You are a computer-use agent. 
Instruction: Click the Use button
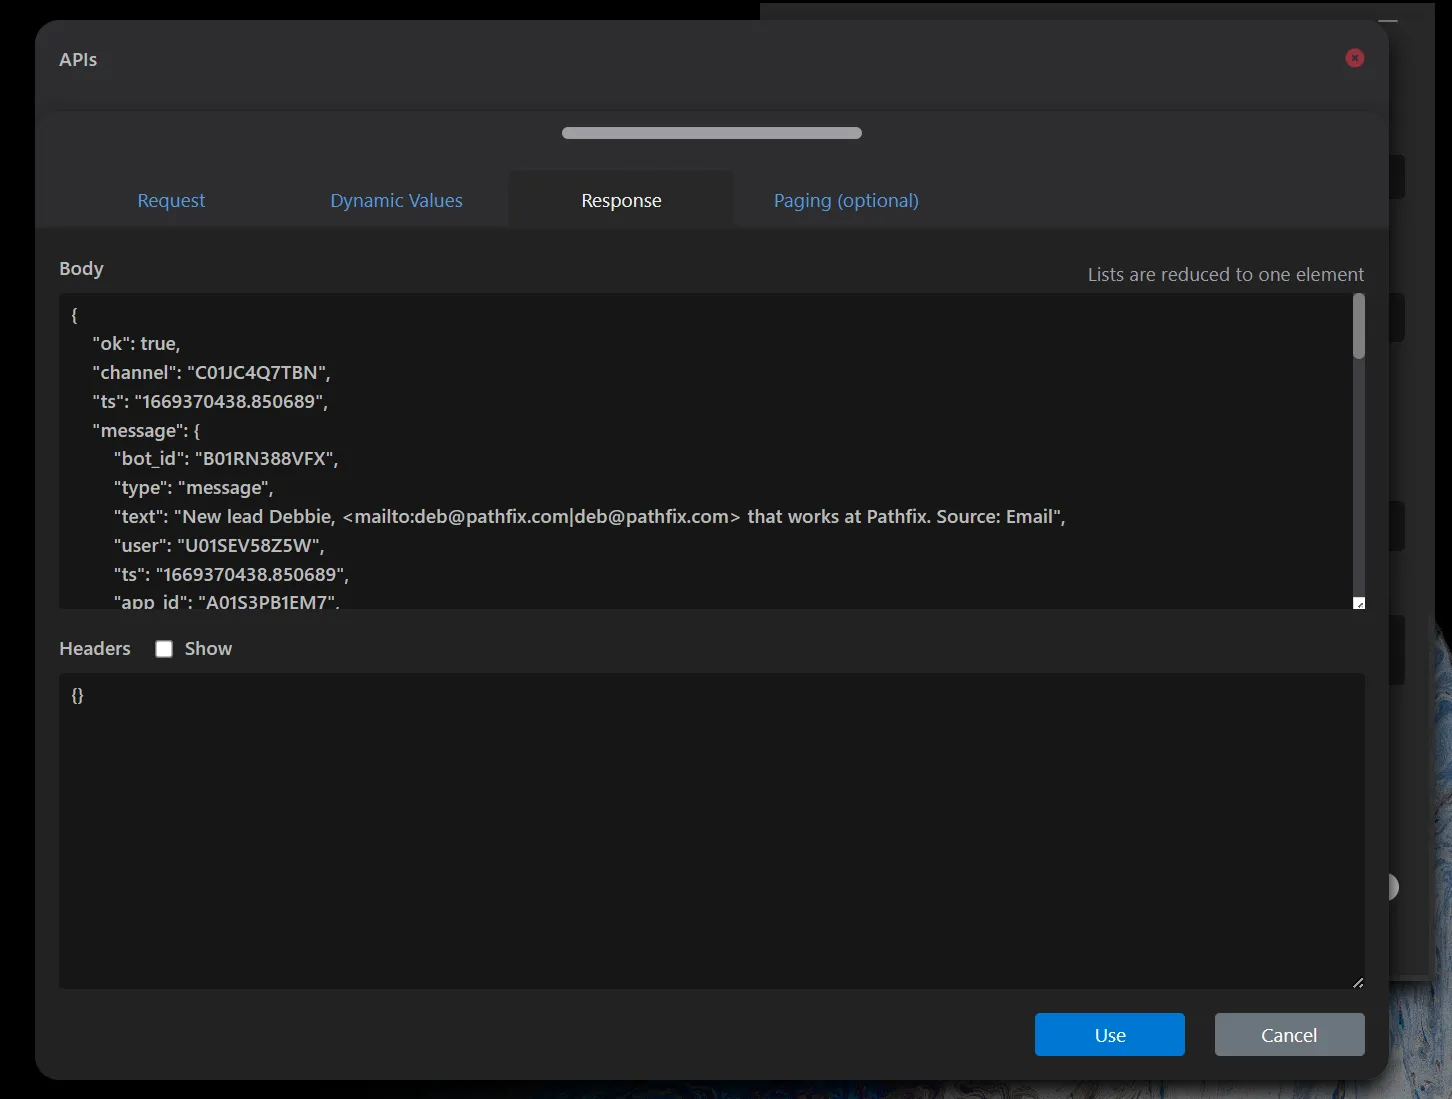(1110, 1035)
